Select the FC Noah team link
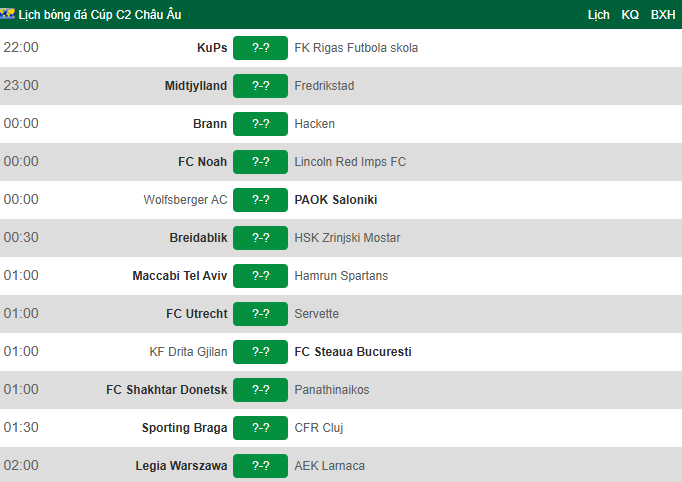The height and width of the screenshot is (482, 682). 202,162
